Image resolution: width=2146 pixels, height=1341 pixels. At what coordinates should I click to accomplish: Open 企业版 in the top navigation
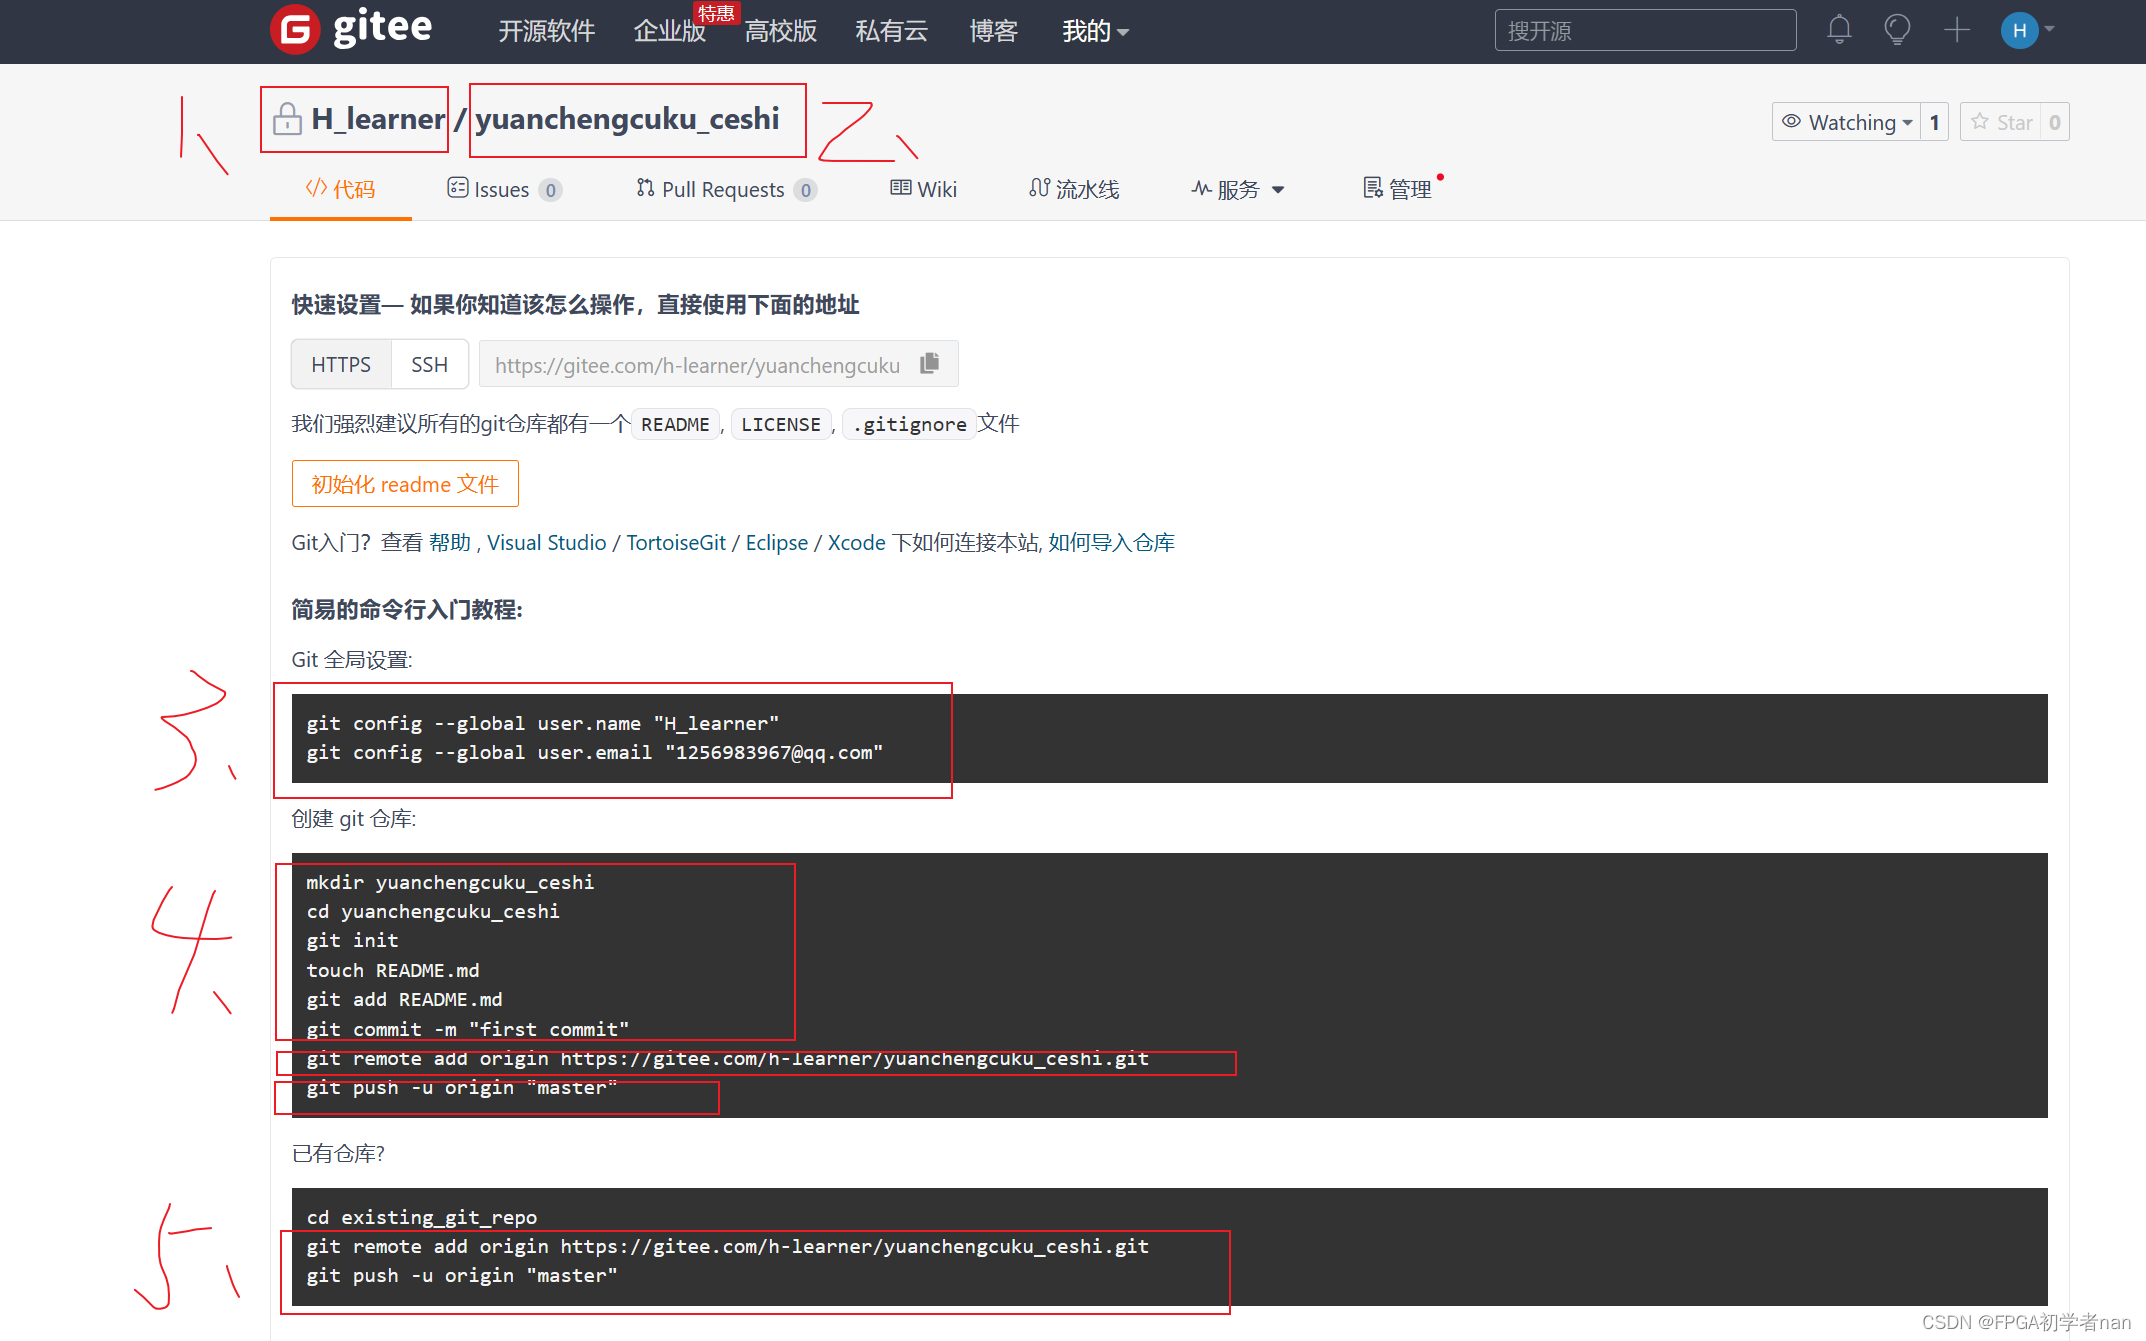pyautogui.click(x=670, y=31)
